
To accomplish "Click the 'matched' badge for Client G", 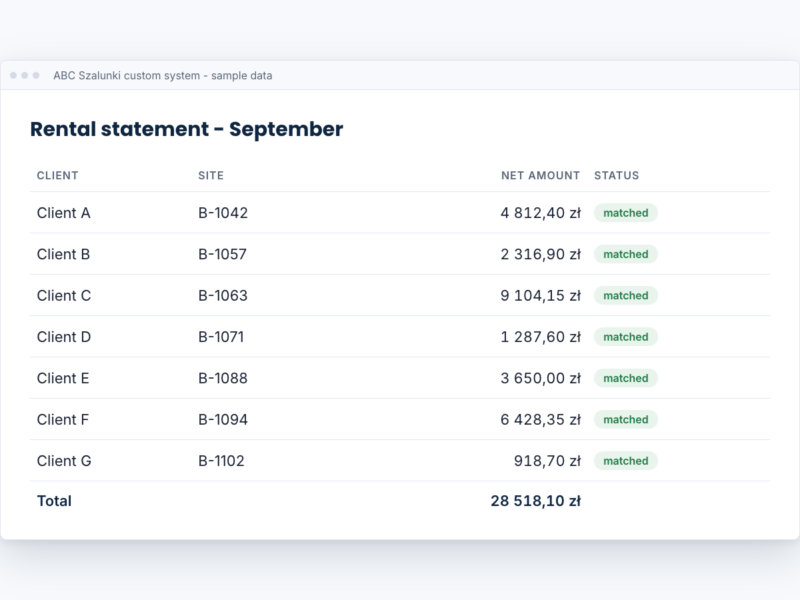I will tap(626, 461).
